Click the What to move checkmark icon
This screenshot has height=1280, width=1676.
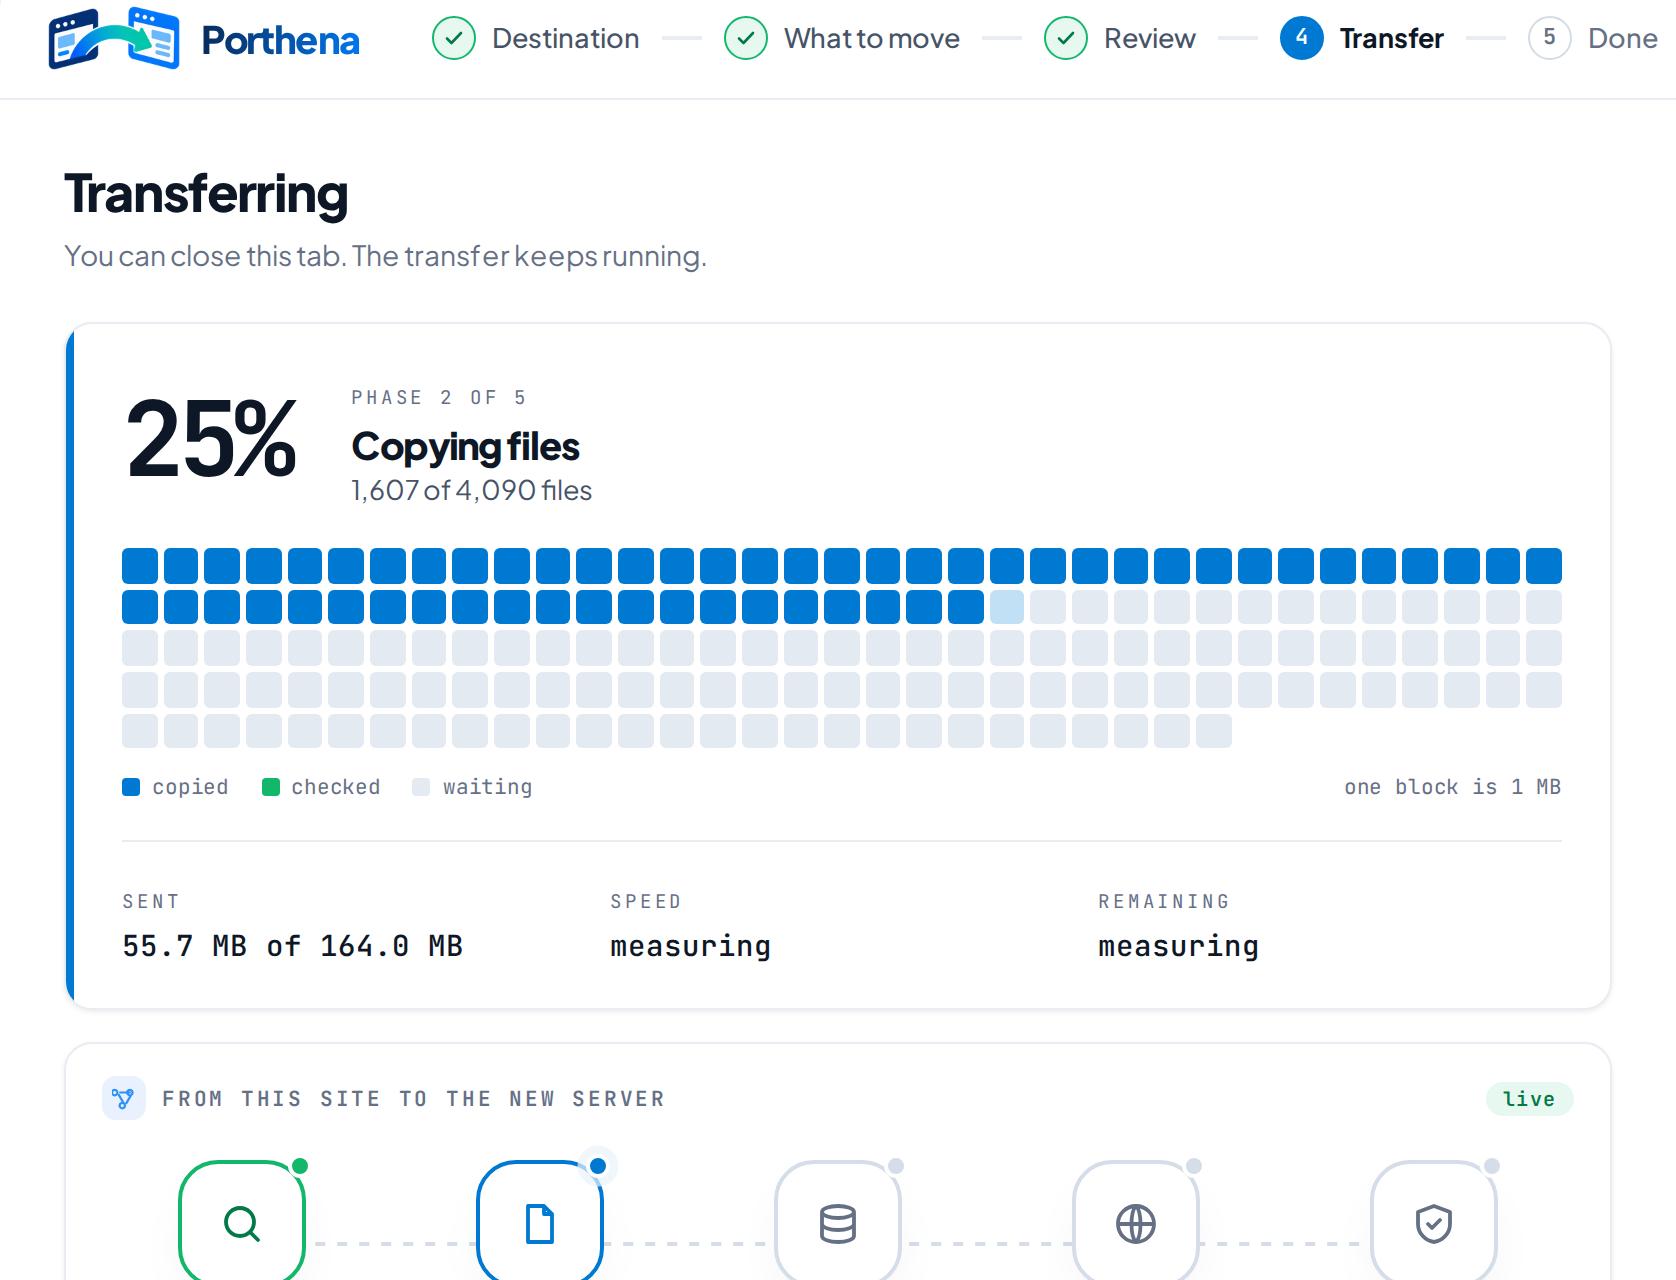click(x=746, y=38)
